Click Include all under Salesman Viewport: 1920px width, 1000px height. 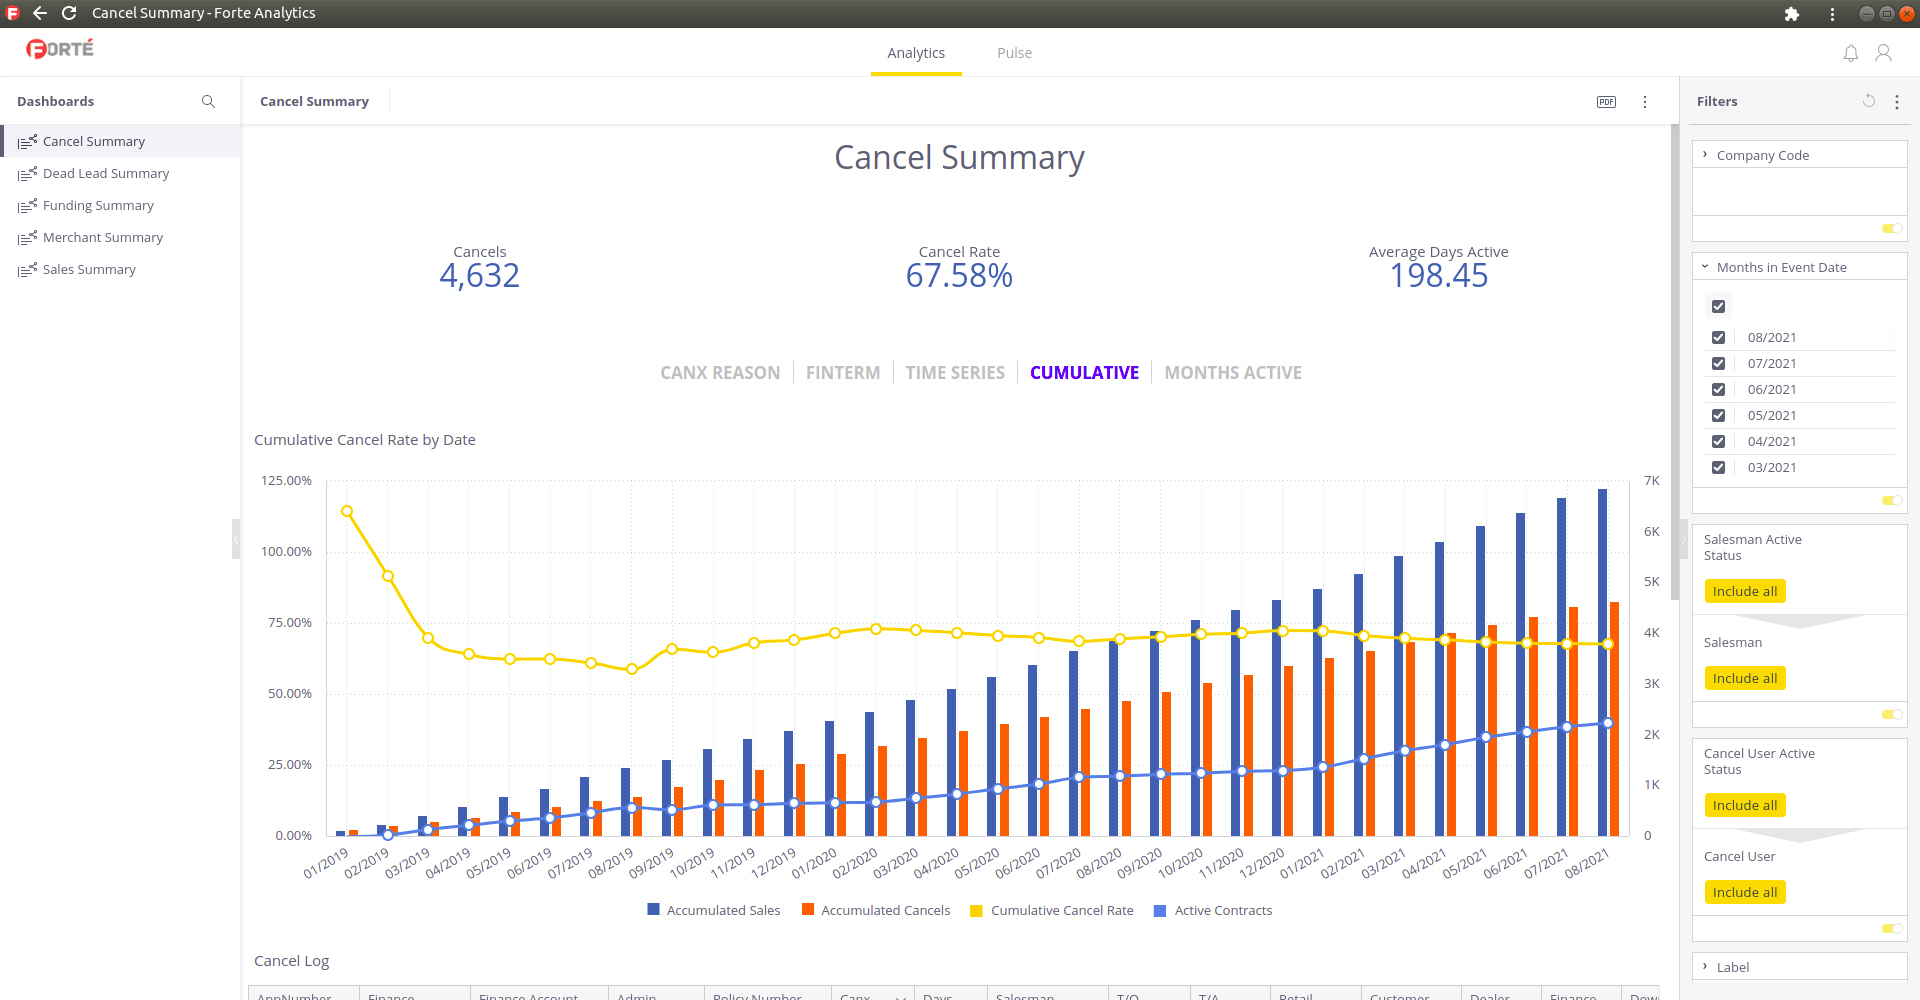coord(1744,679)
